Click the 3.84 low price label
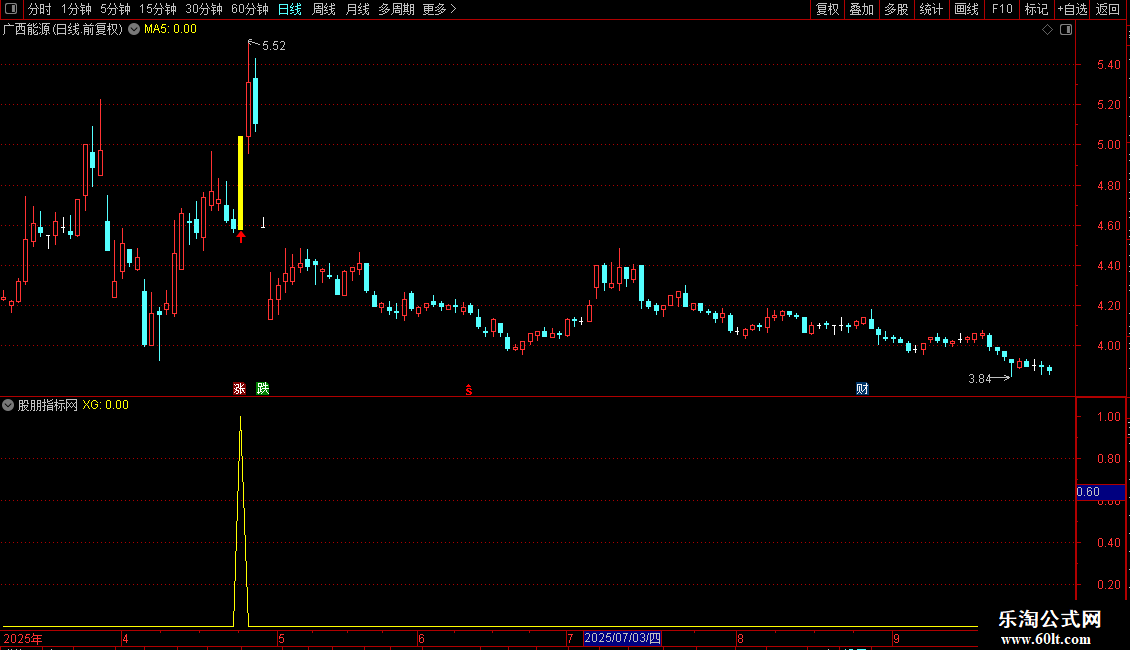 coord(979,378)
